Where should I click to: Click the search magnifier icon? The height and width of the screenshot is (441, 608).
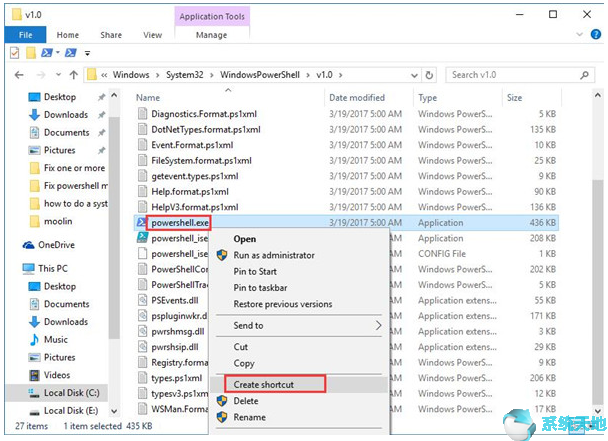pyautogui.click(x=584, y=75)
